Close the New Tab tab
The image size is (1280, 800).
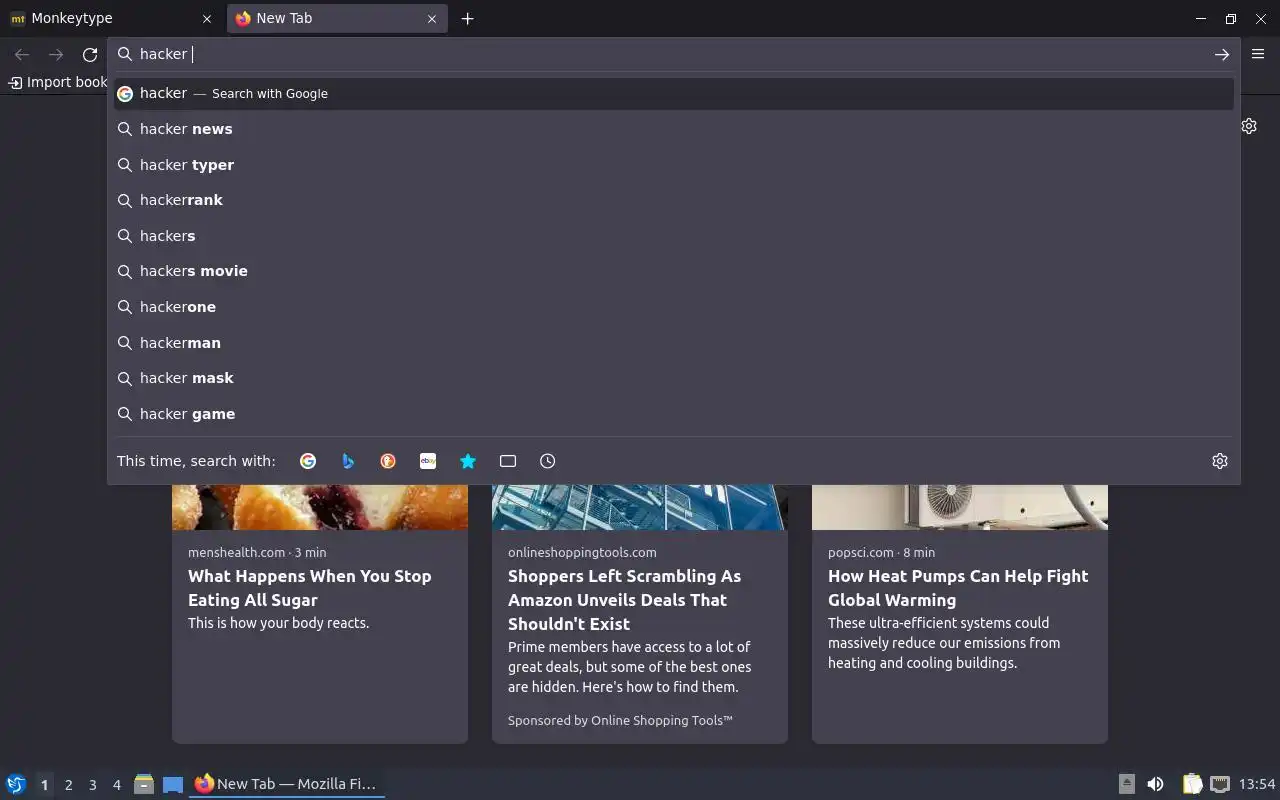click(x=432, y=18)
